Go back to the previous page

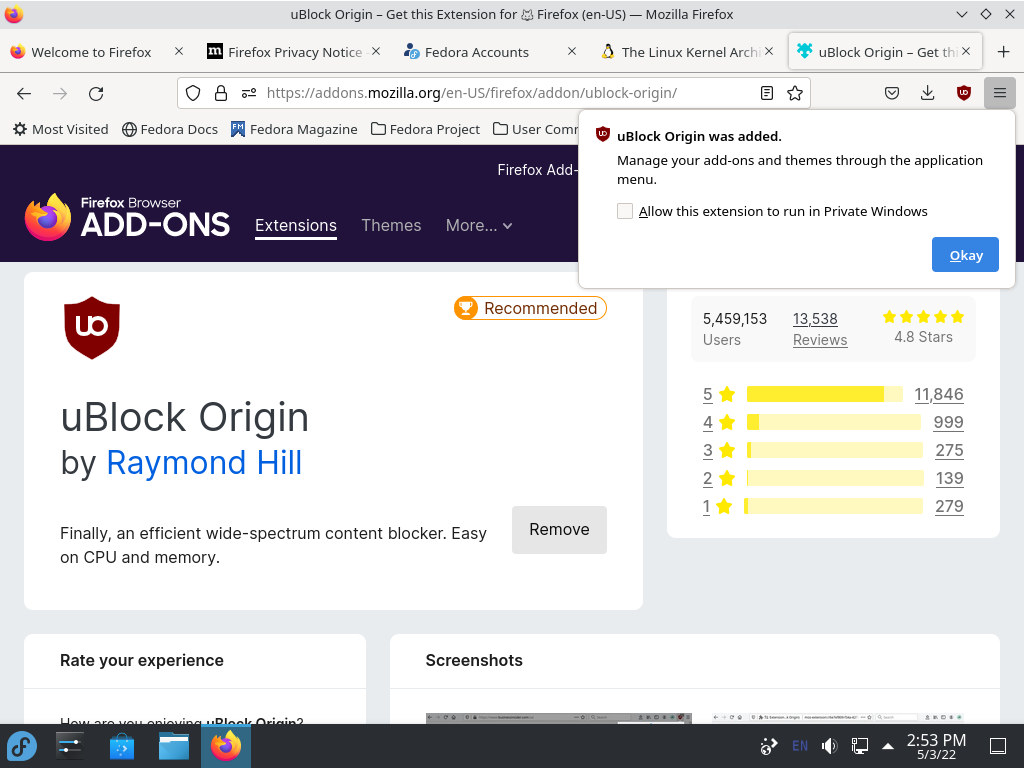tap(24, 93)
